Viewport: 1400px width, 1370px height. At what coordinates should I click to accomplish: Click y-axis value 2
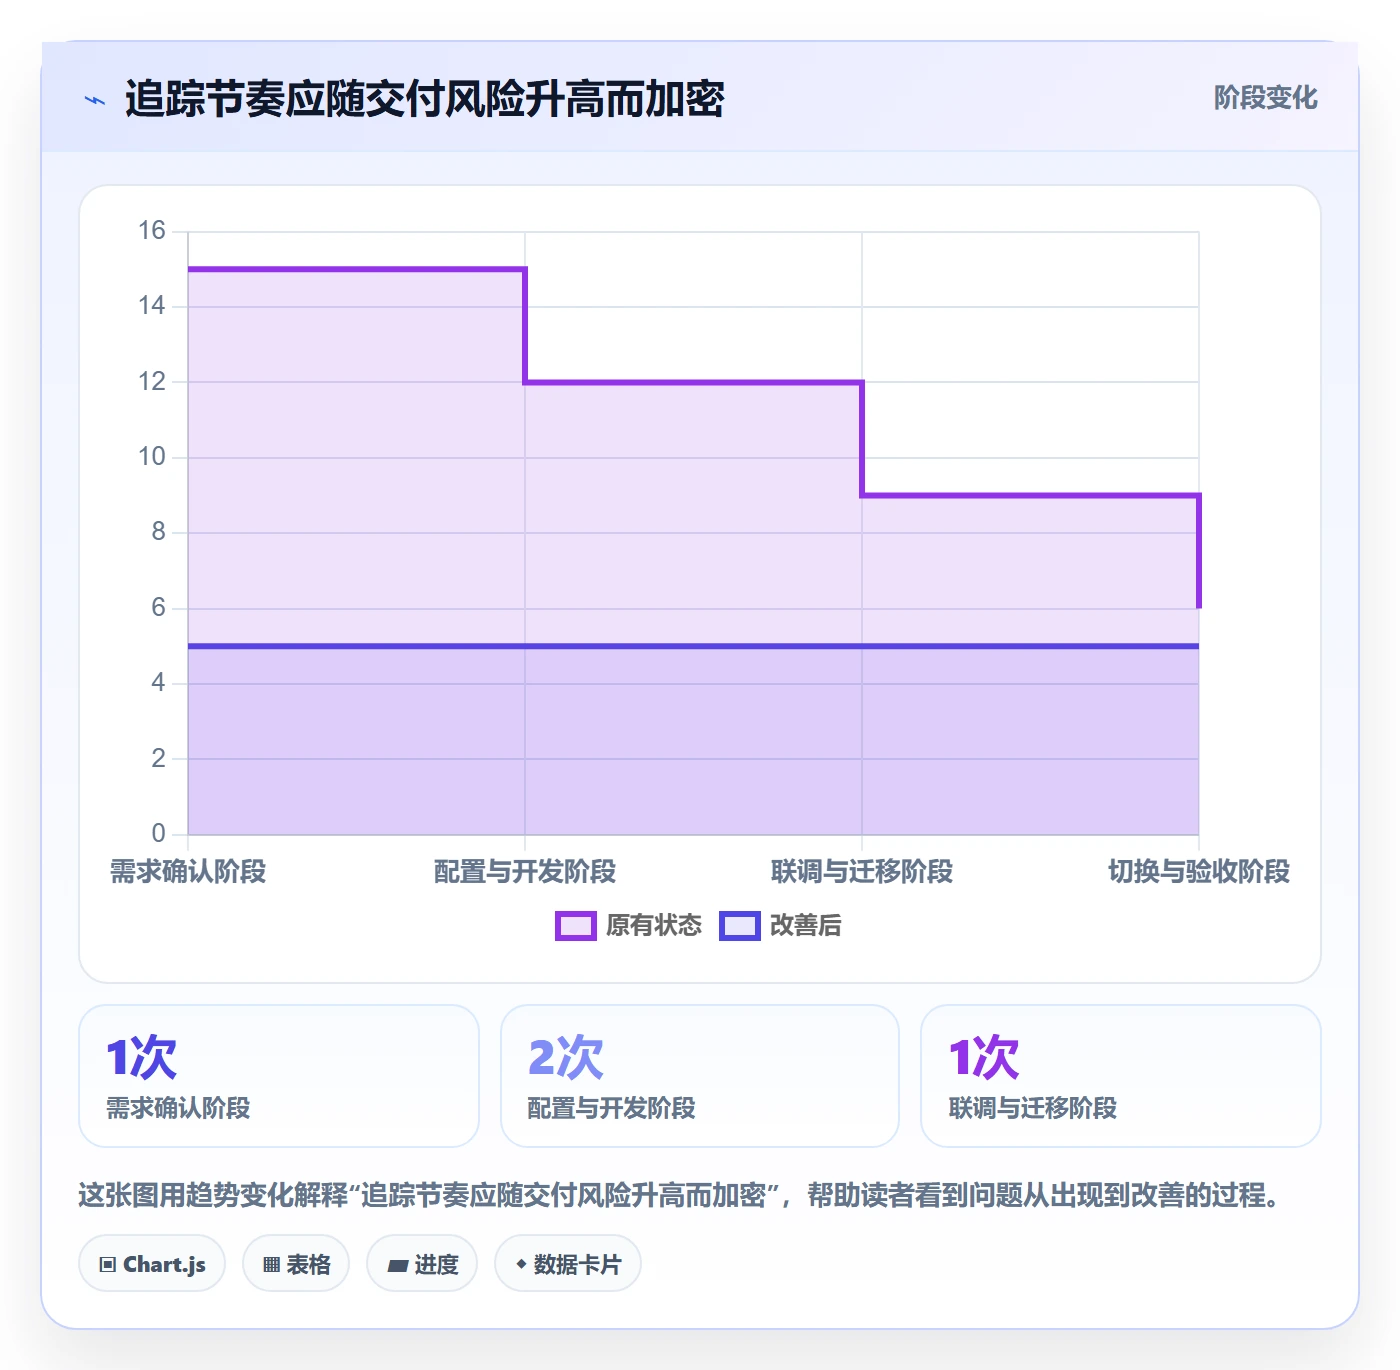158,759
